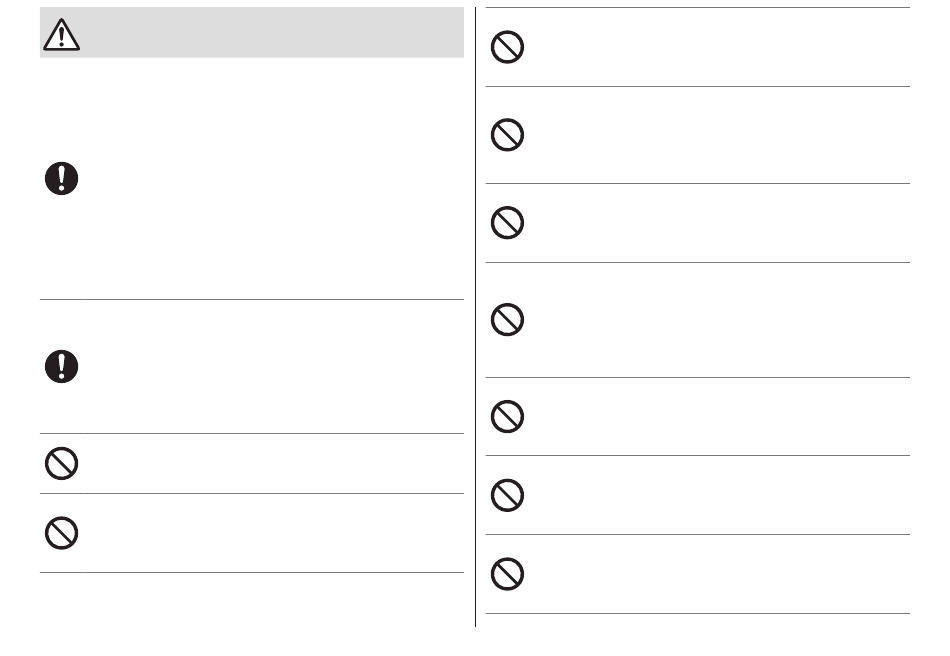Select the fifth prohibition icon in right column
This screenshot has height=656, width=950.
(508, 417)
